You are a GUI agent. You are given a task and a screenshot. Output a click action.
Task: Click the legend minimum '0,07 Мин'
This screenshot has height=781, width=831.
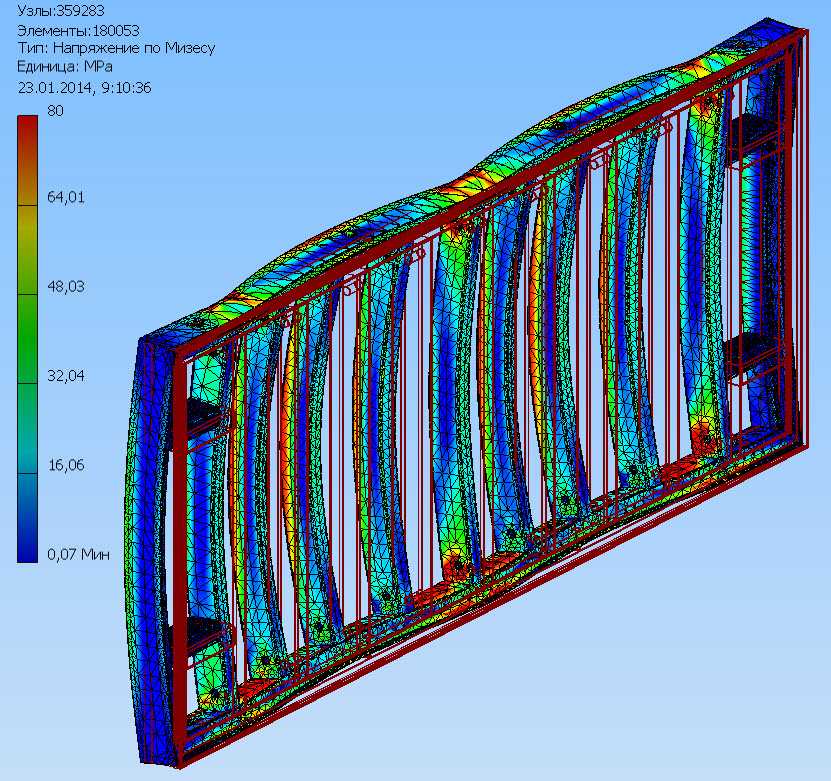coord(78,555)
